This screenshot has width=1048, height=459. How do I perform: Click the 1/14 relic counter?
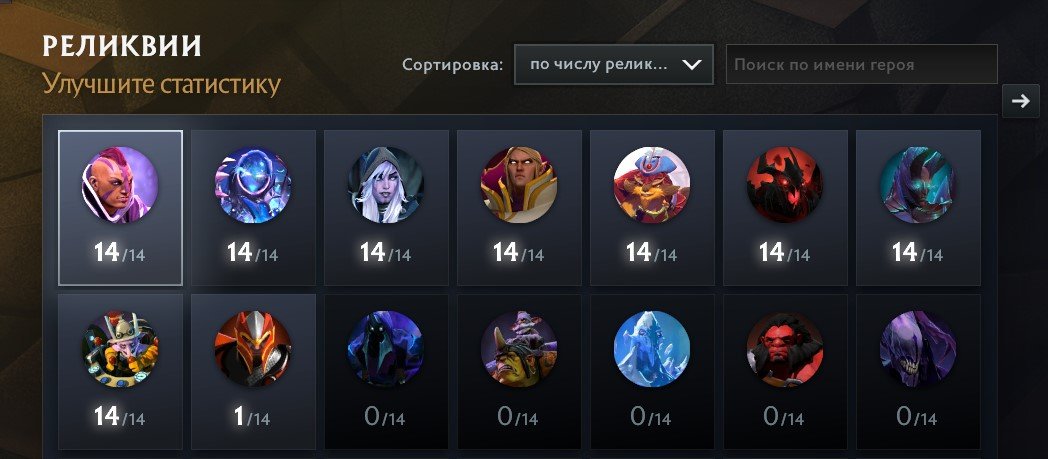(x=252, y=417)
